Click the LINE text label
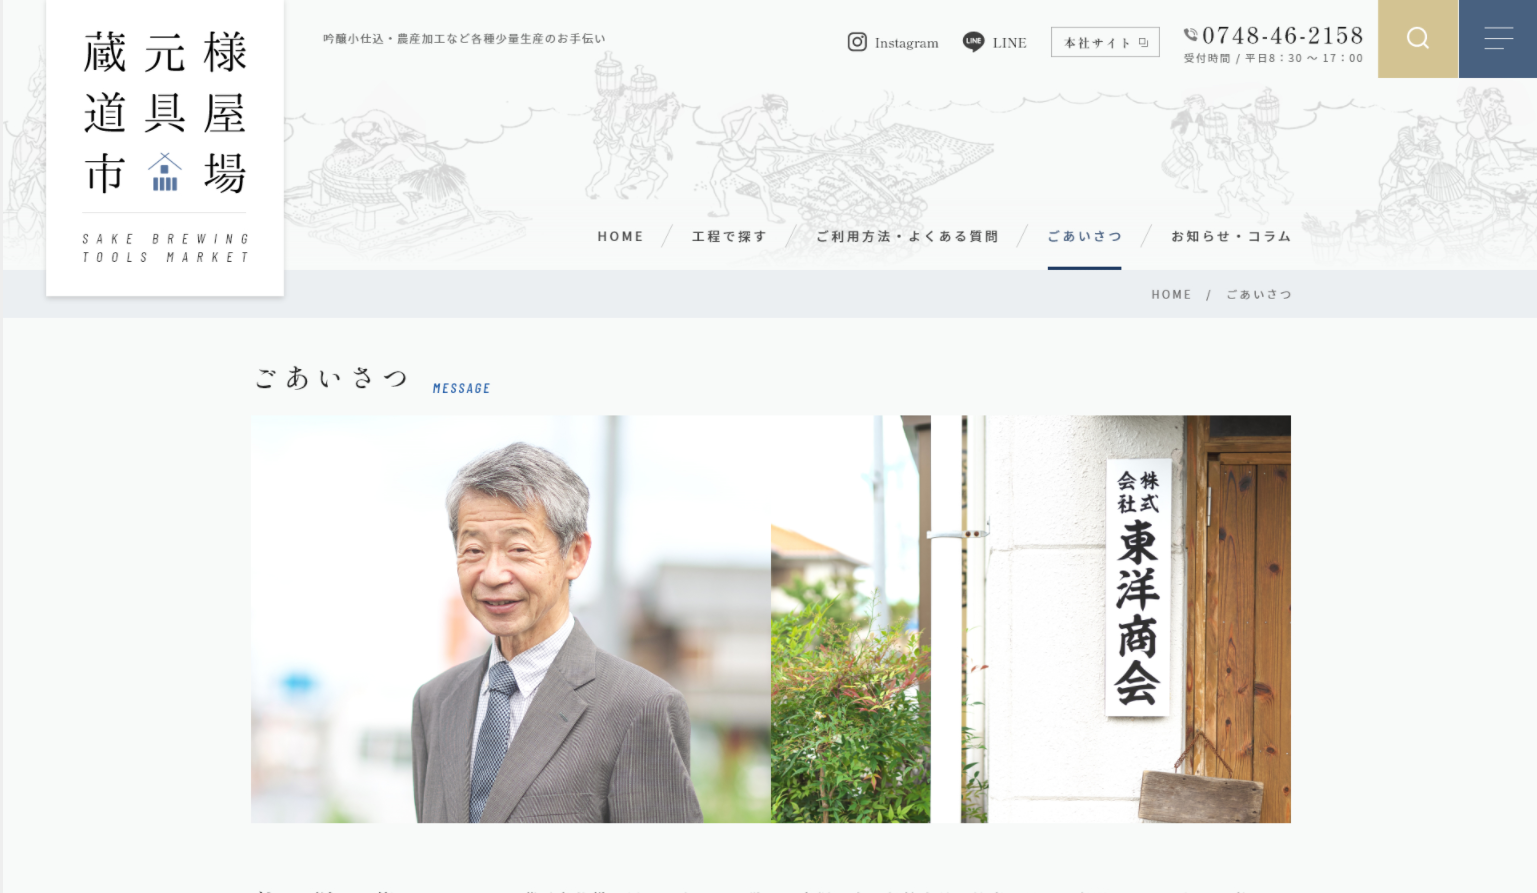 1009,43
